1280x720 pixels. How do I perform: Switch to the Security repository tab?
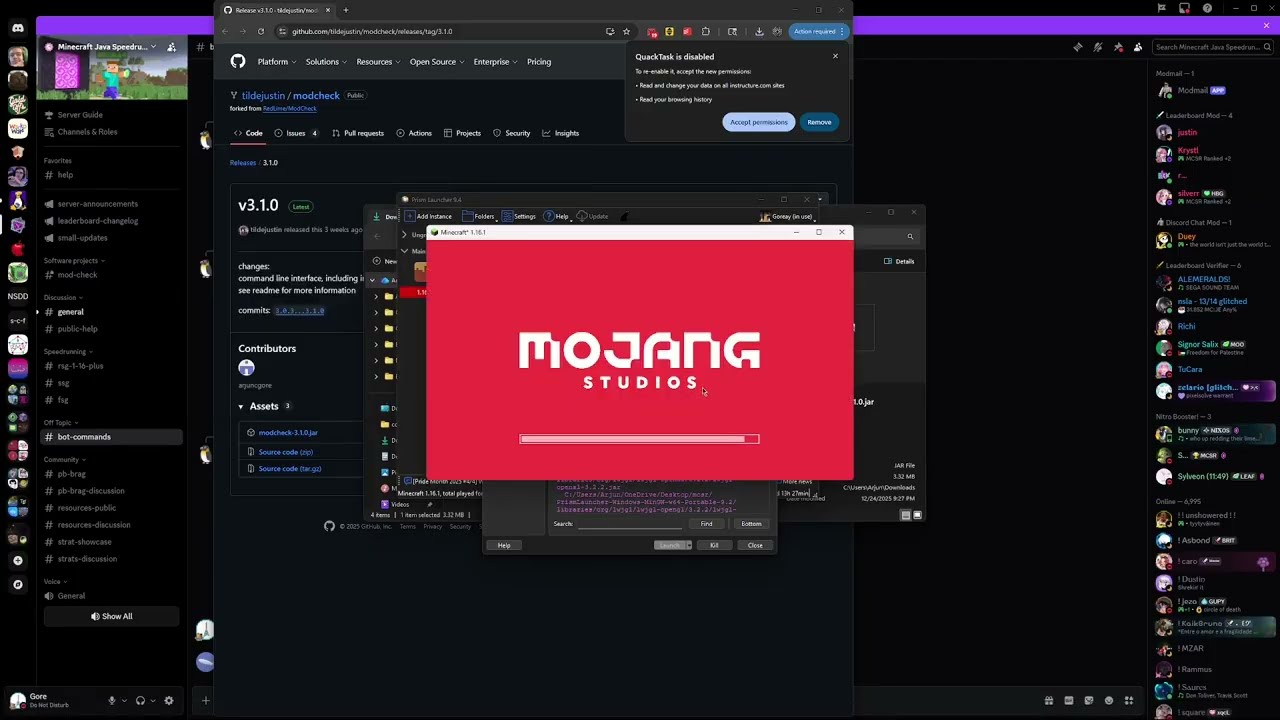[512, 133]
